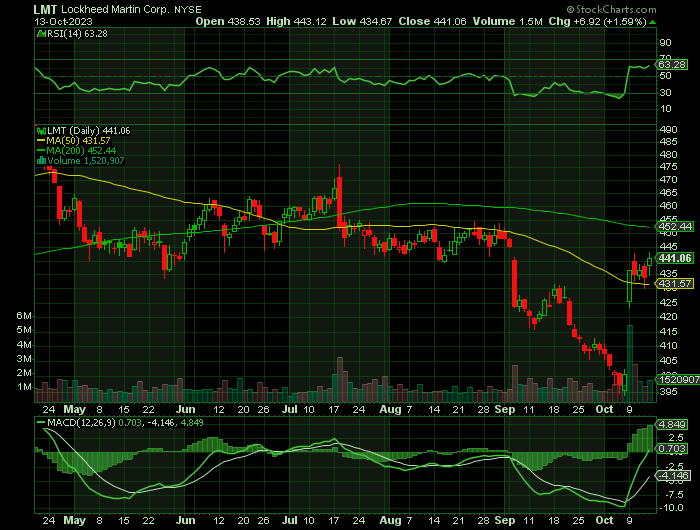Click the NYSE exchange label

pos(188,9)
